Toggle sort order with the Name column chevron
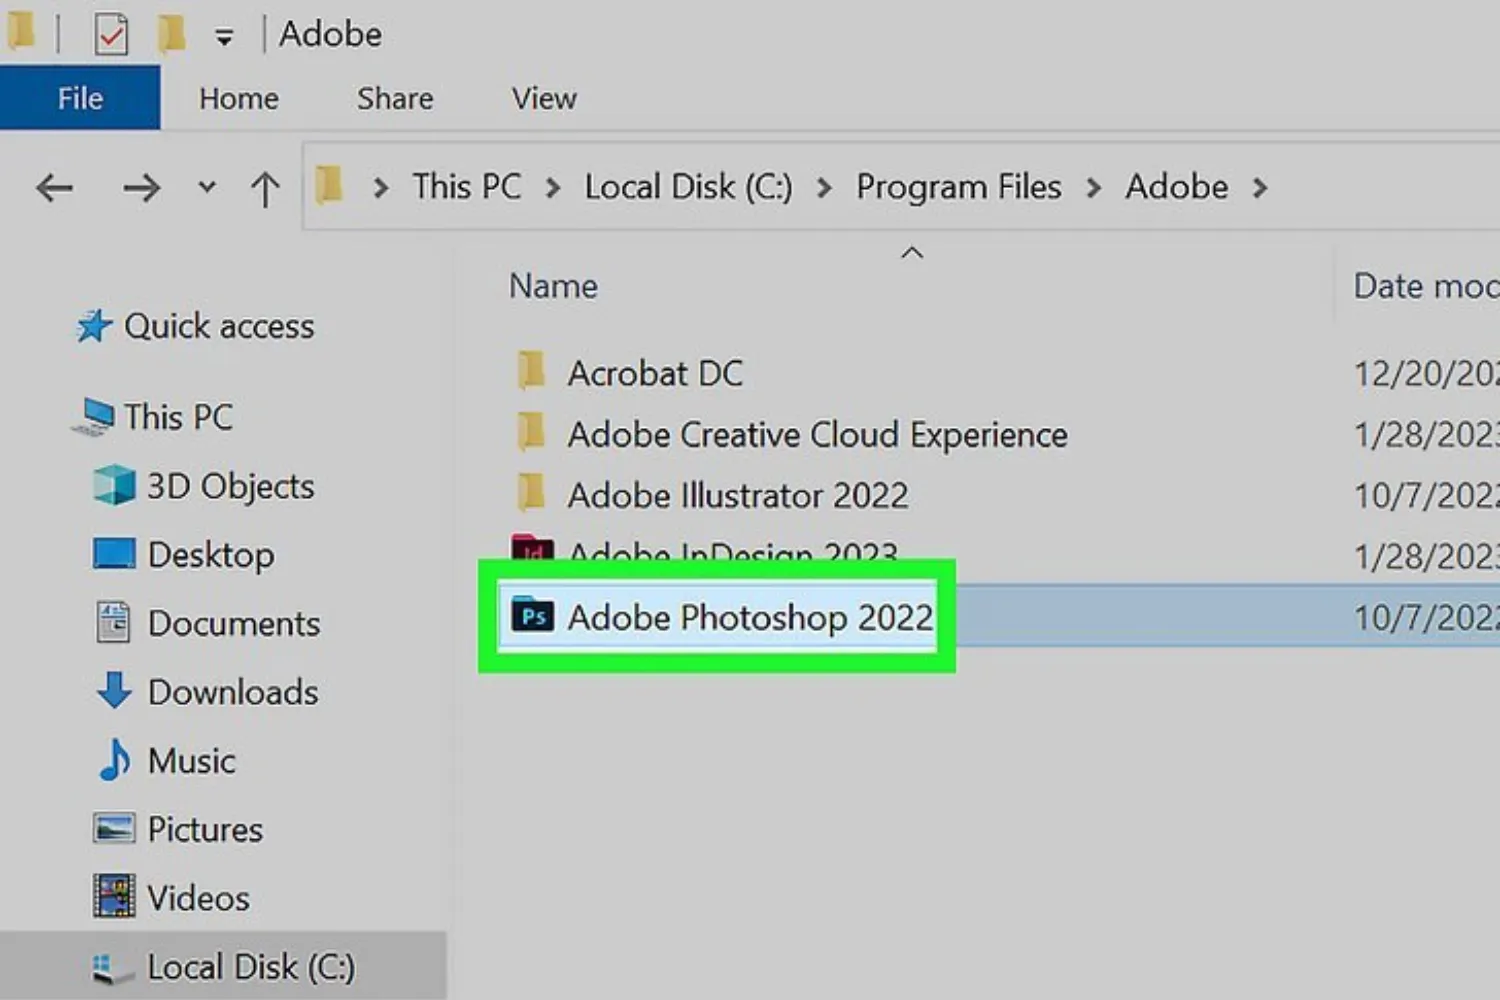Screen dimensions: 1500x1000 (x=911, y=253)
